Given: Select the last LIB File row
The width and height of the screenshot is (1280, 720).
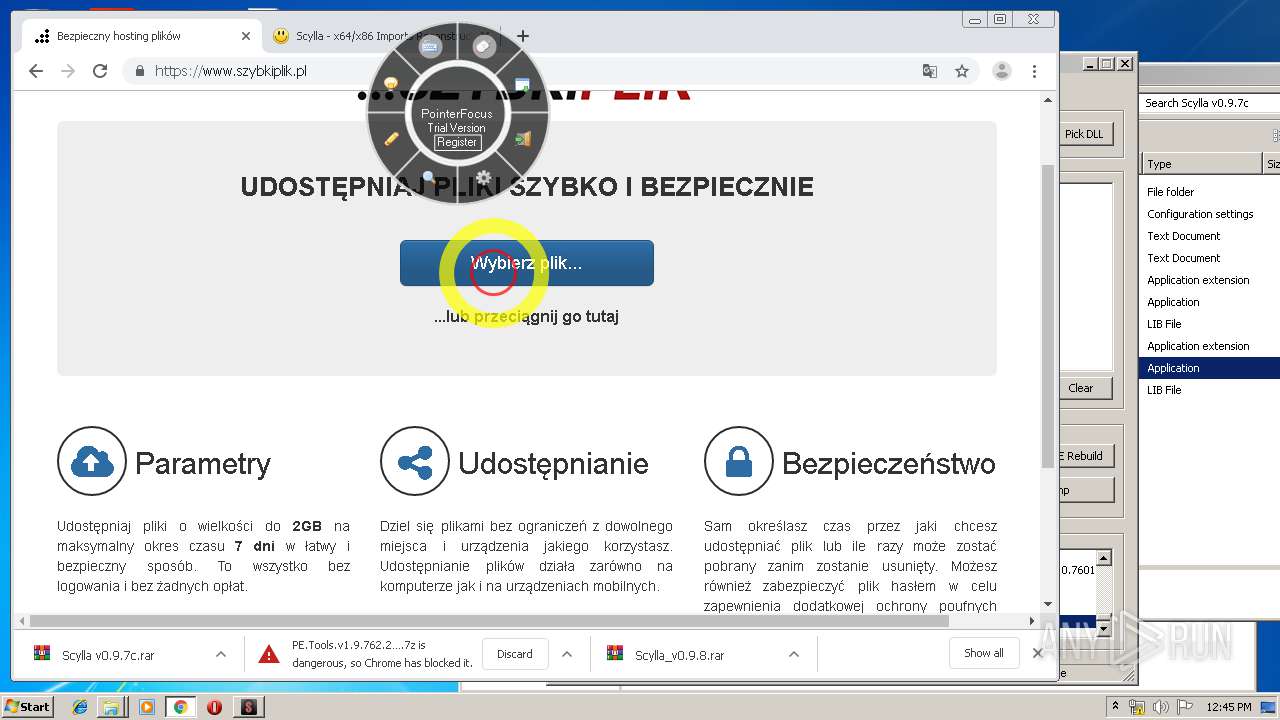Looking at the screenshot, I should [1210, 390].
